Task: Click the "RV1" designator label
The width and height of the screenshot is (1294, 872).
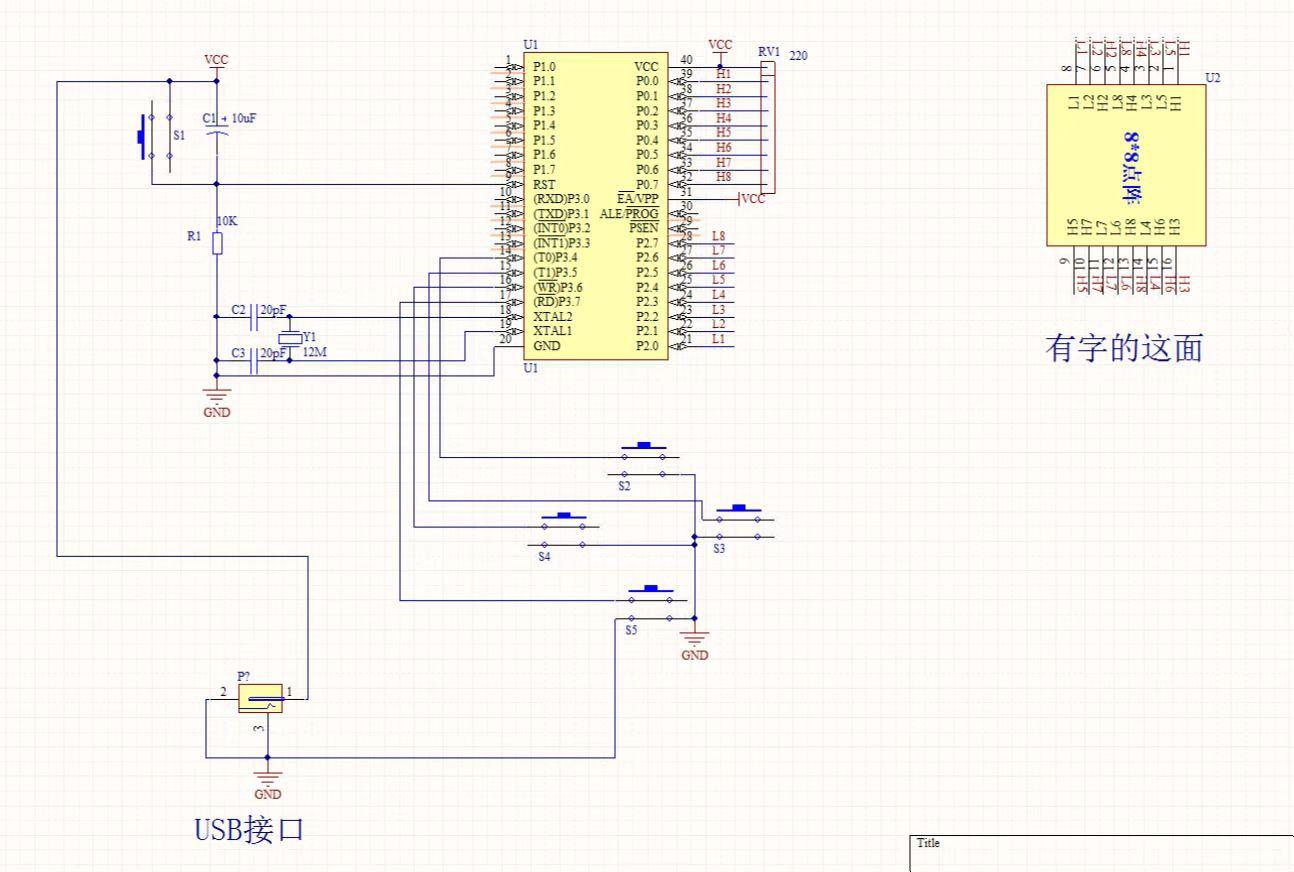Action: pyautogui.click(x=770, y=50)
